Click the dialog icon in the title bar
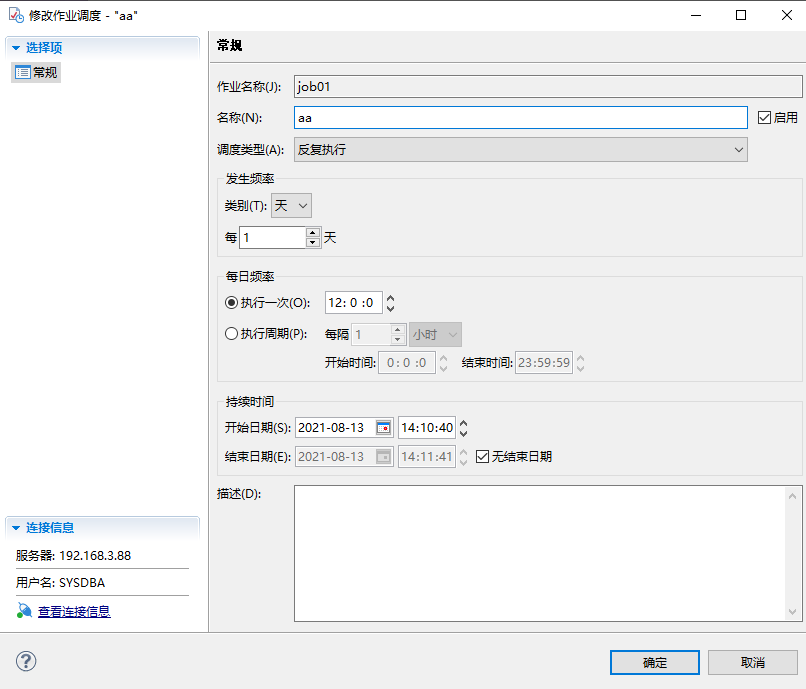The height and width of the screenshot is (689, 806). click(x=14, y=15)
